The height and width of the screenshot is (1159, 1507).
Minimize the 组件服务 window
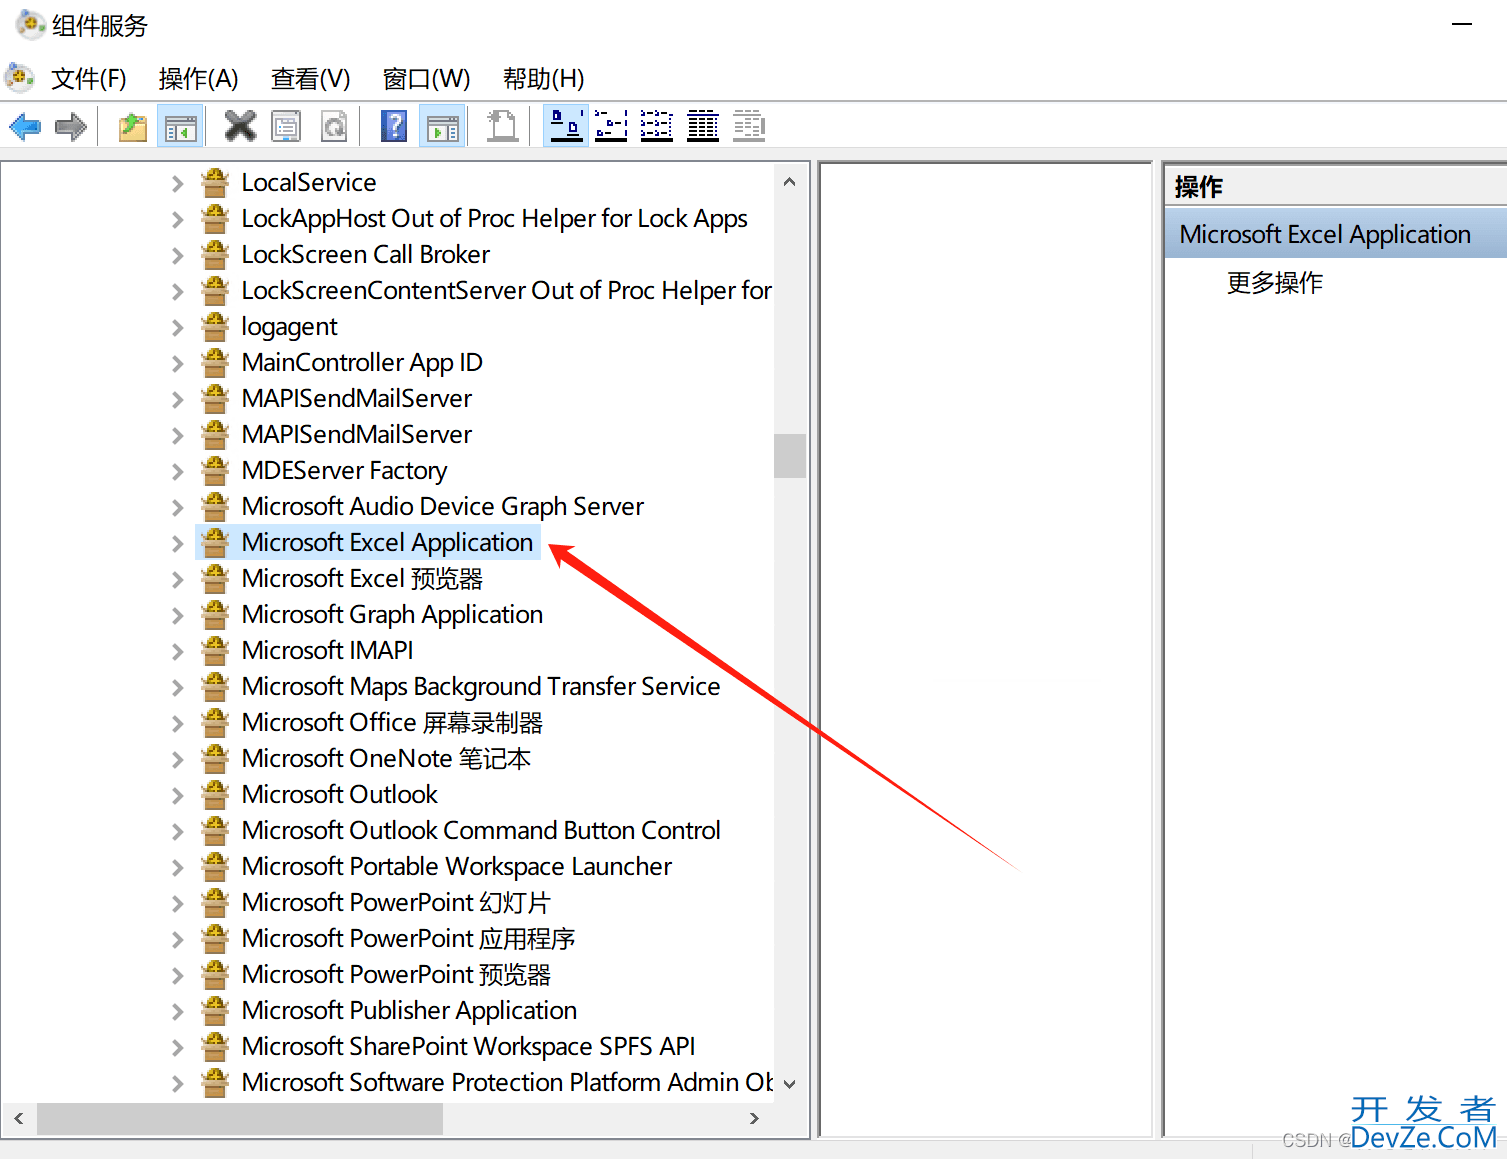[x=1462, y=24]
